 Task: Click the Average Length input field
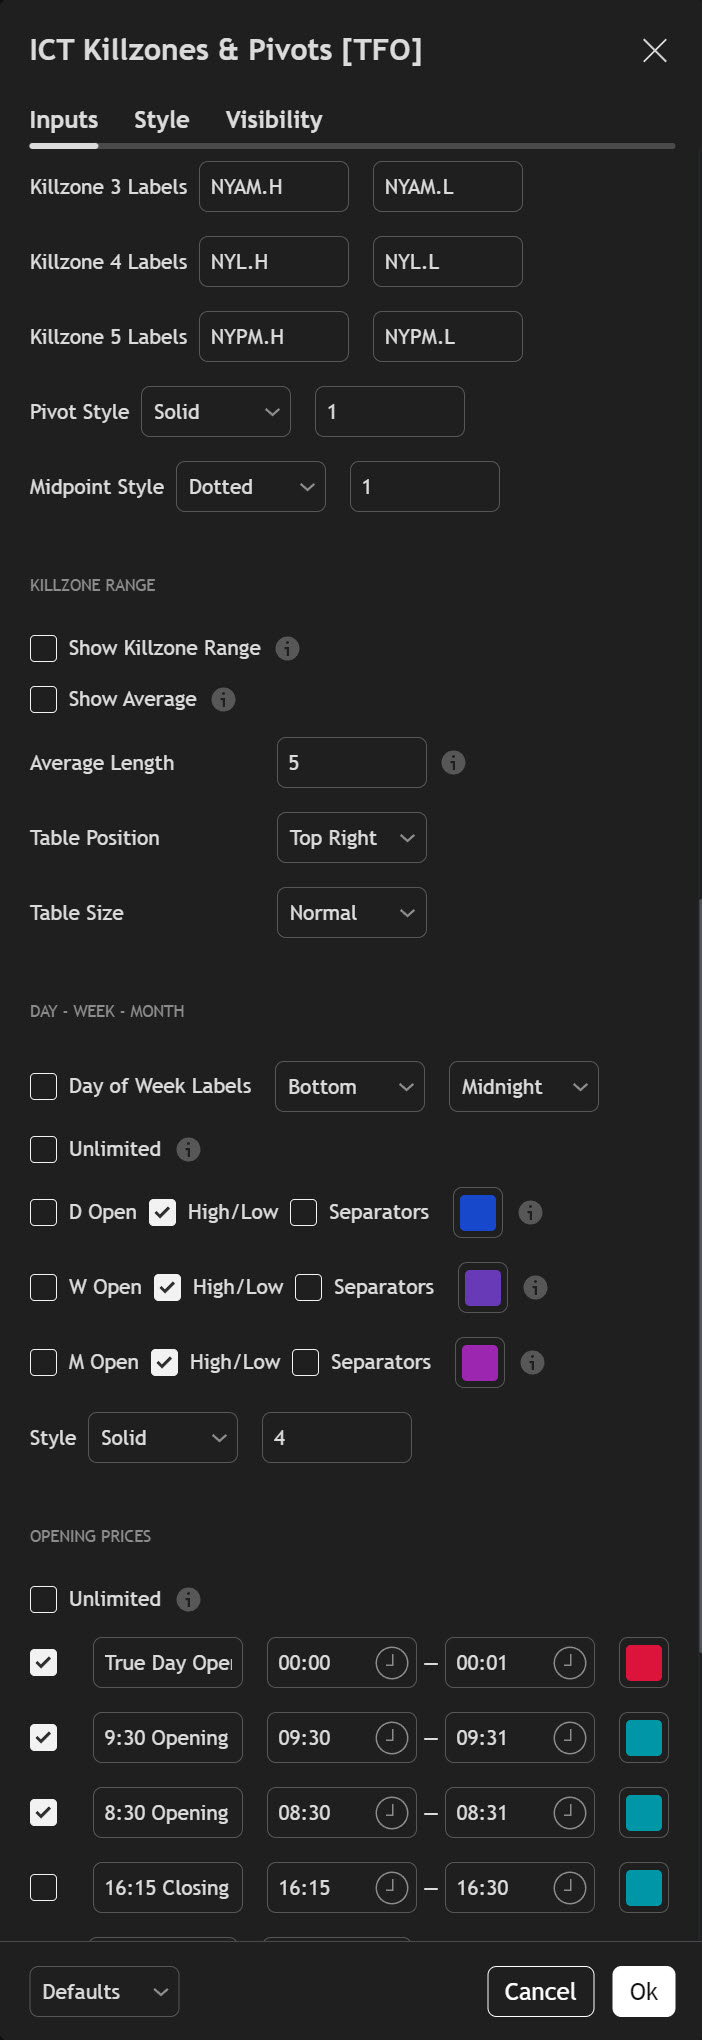[x=351, y=763]
